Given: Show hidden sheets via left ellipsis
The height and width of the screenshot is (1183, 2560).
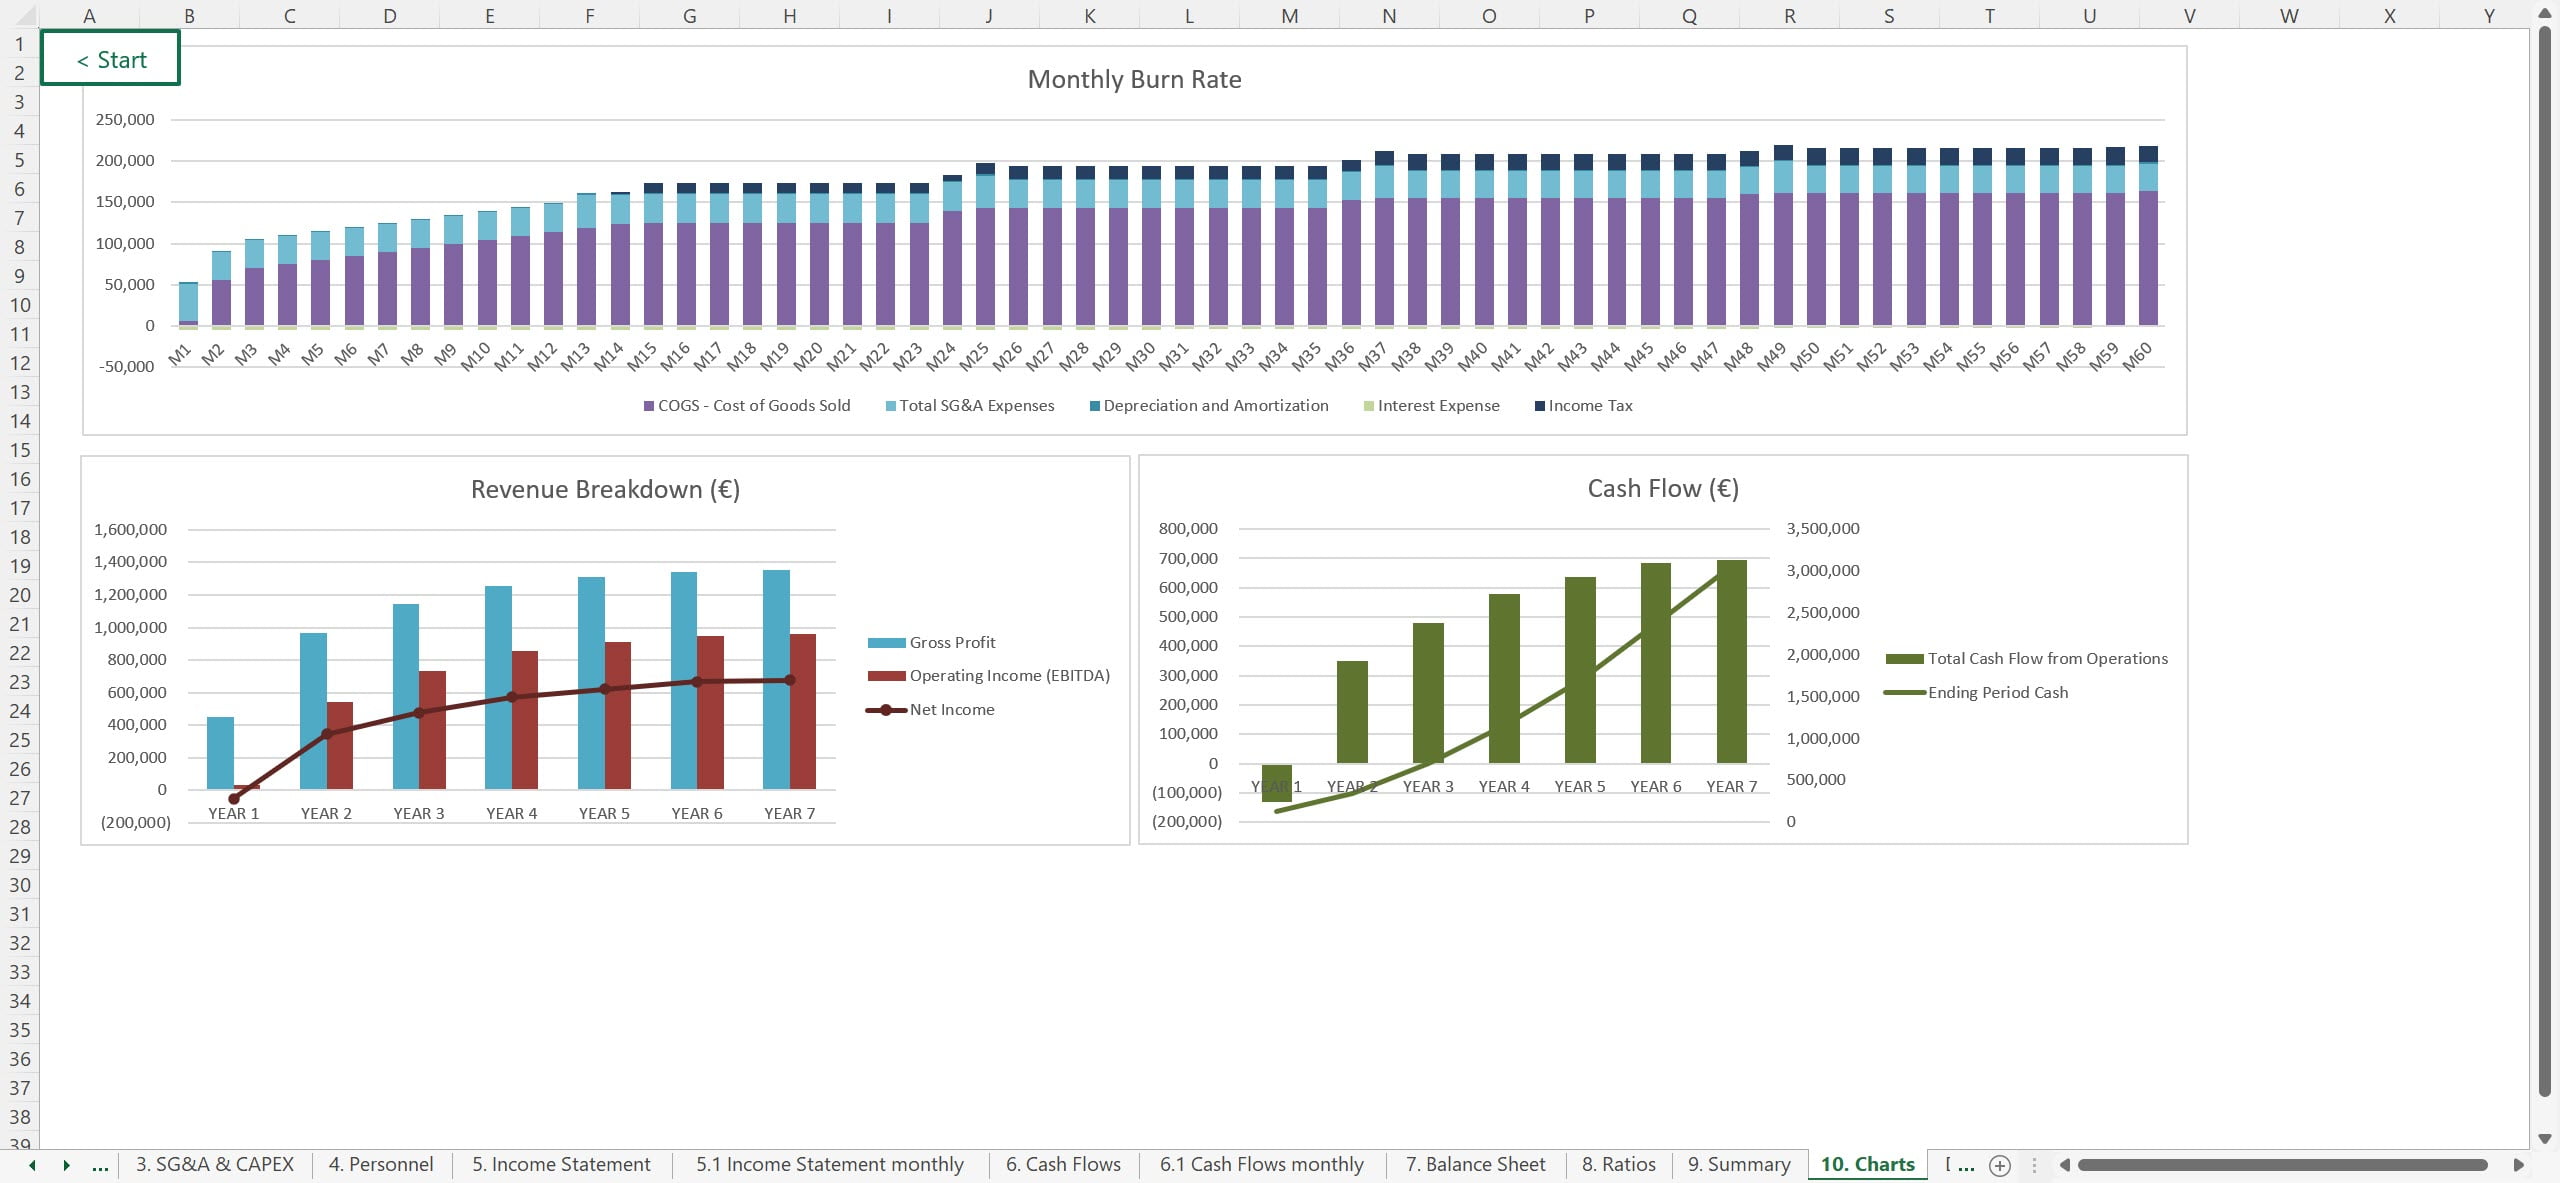Looking at the screenshot, I should pyautogui.click(x=100, y=1165).
